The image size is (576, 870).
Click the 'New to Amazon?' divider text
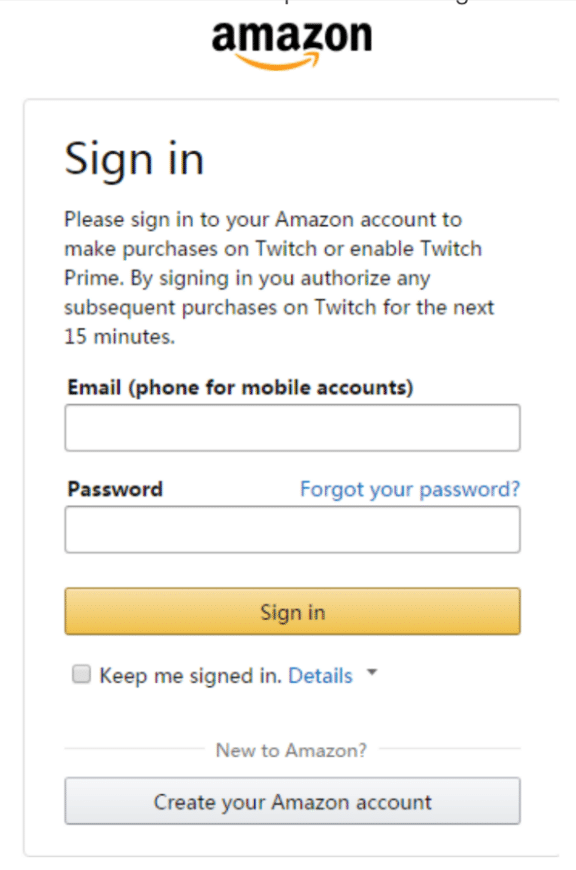pos(291,750)
